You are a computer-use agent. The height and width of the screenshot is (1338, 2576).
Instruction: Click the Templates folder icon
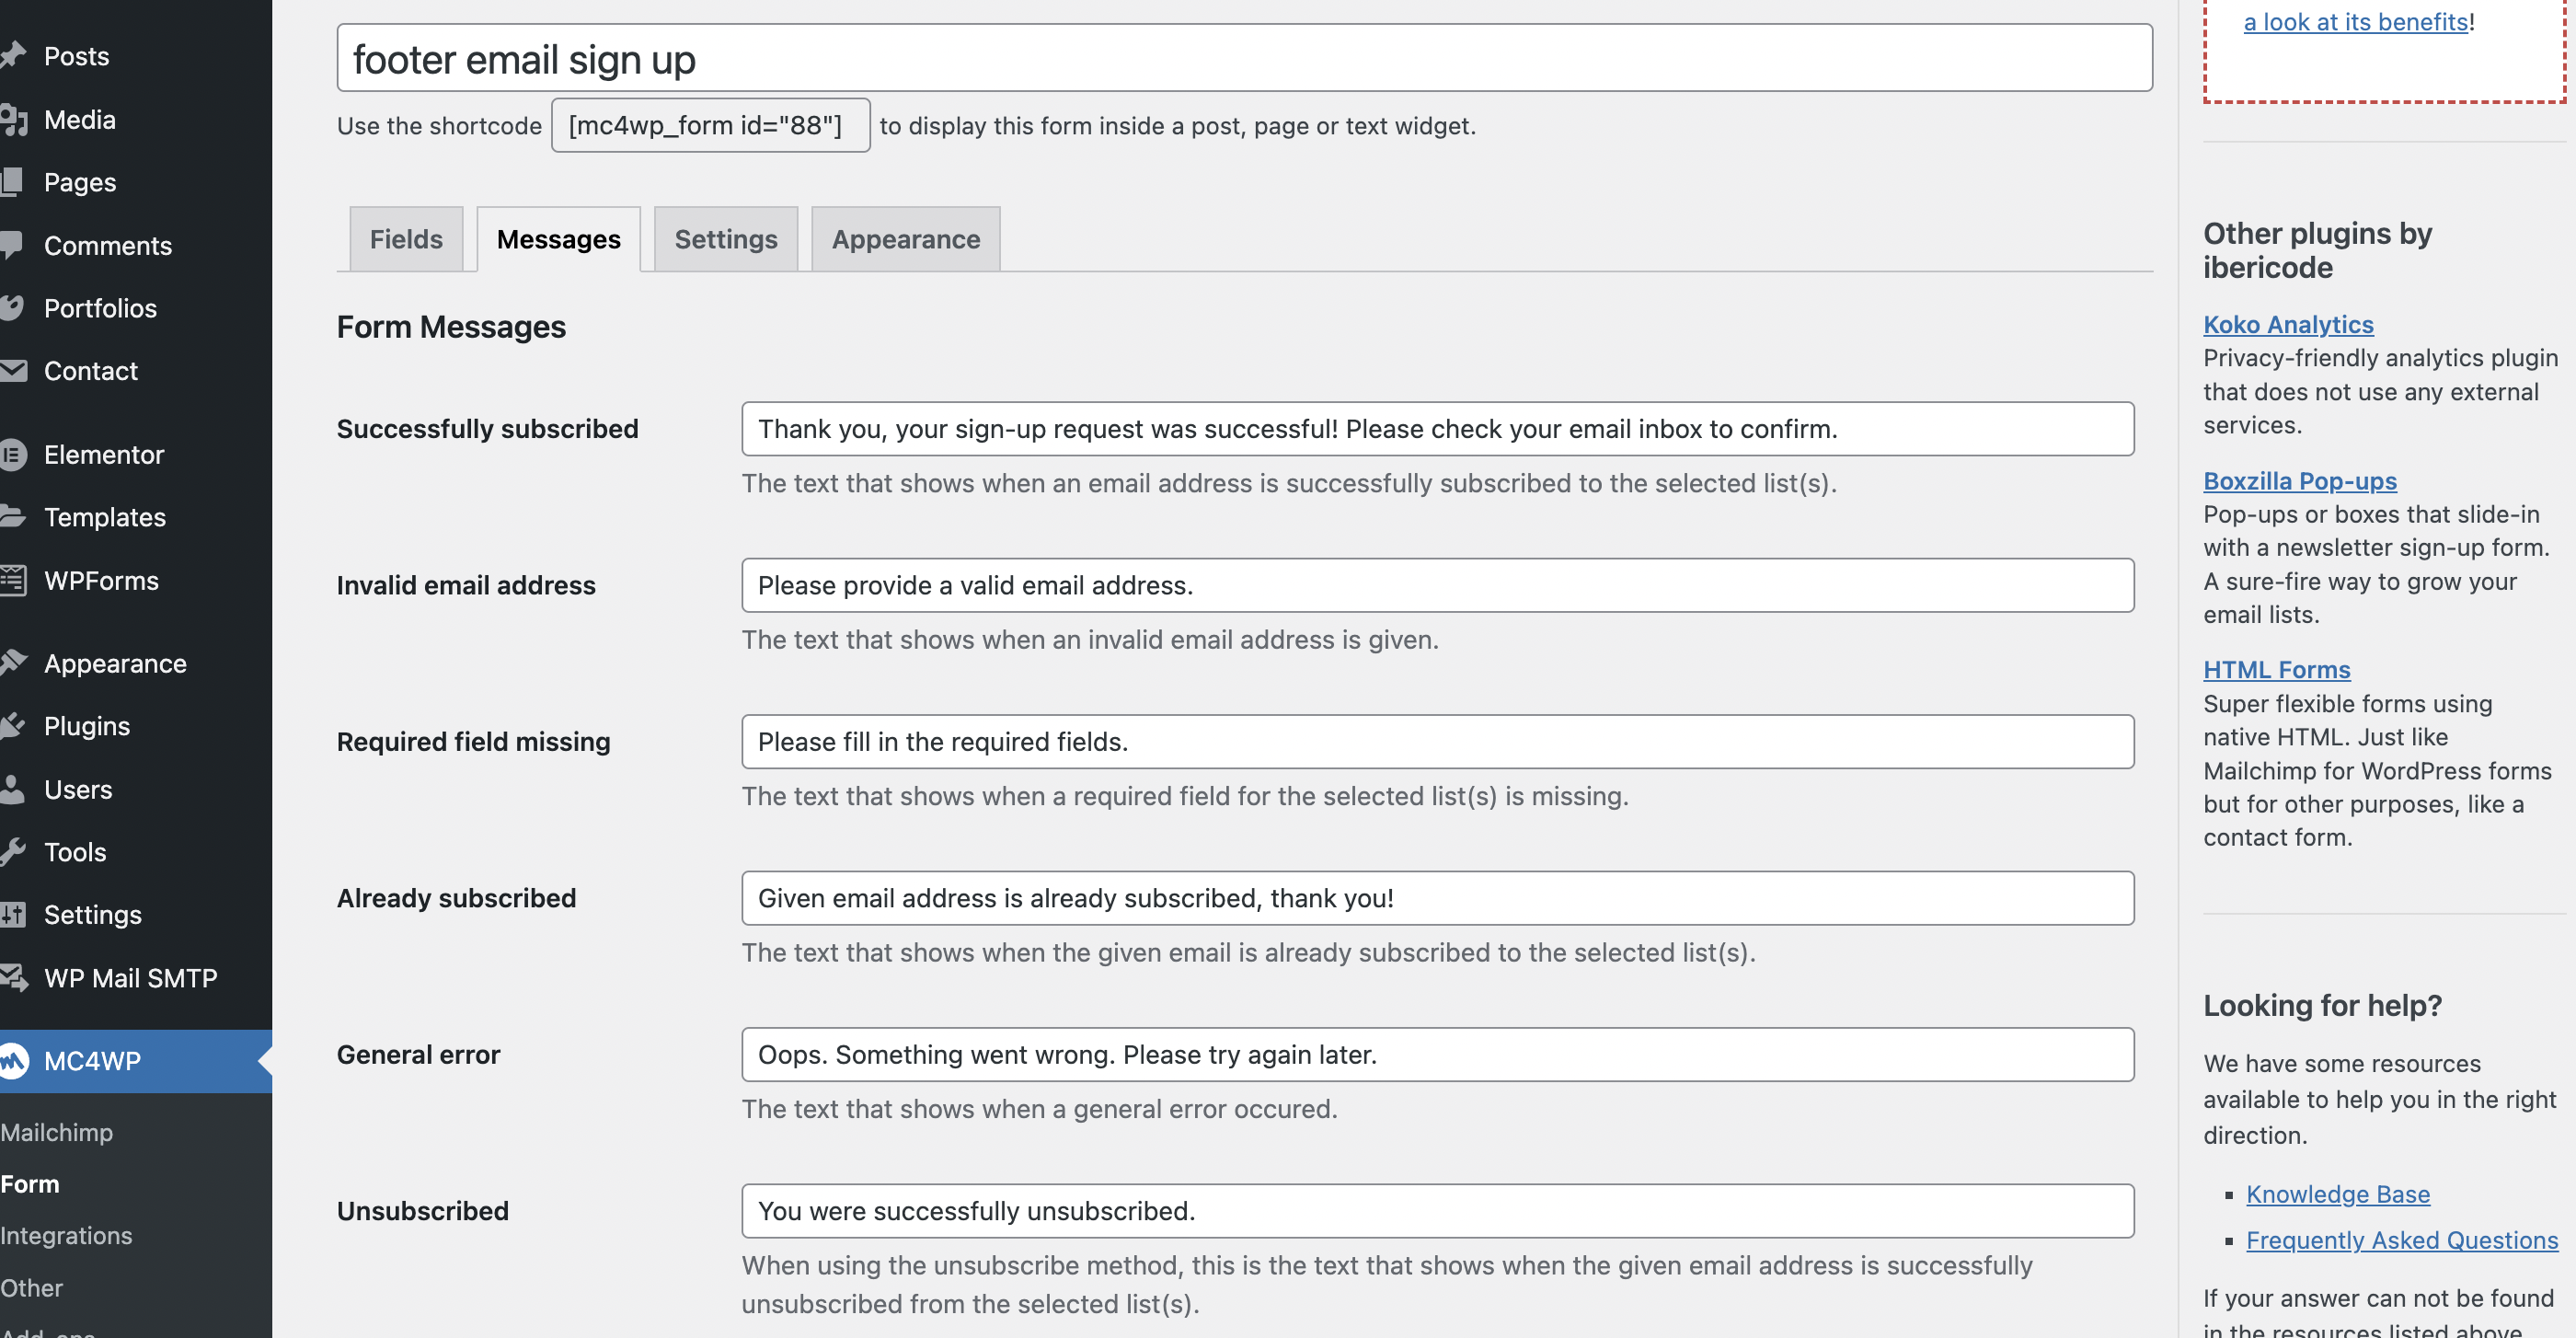[12, 517]
